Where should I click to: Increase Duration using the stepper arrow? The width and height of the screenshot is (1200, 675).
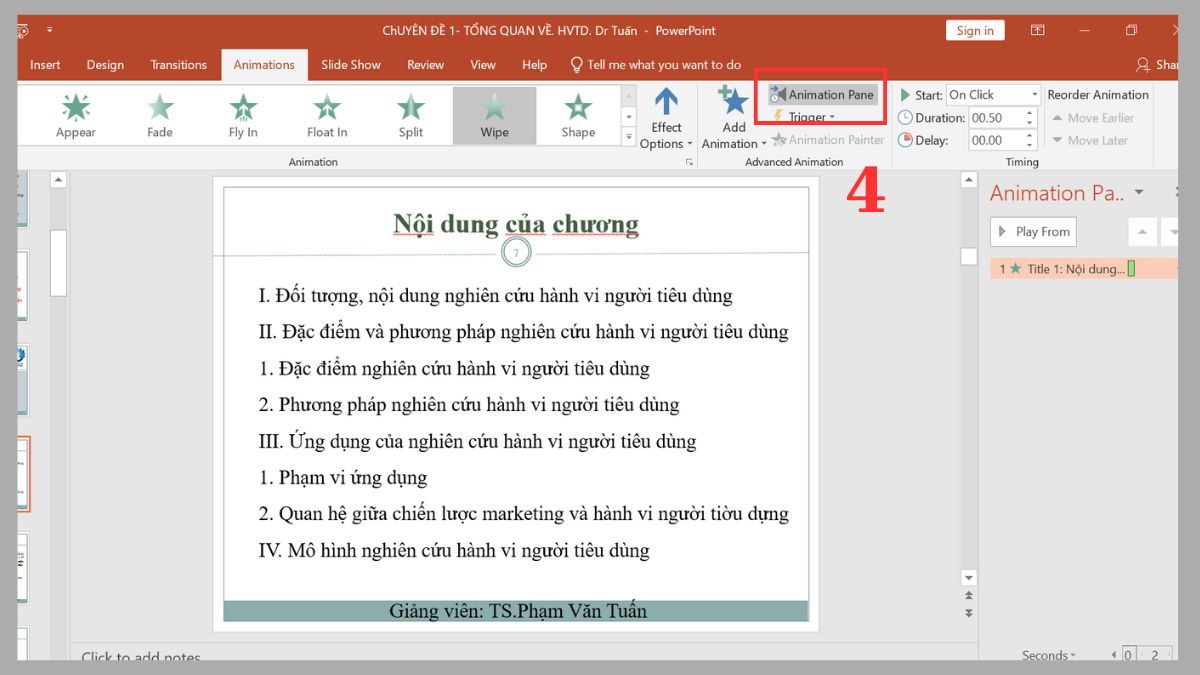(1030, 112)
